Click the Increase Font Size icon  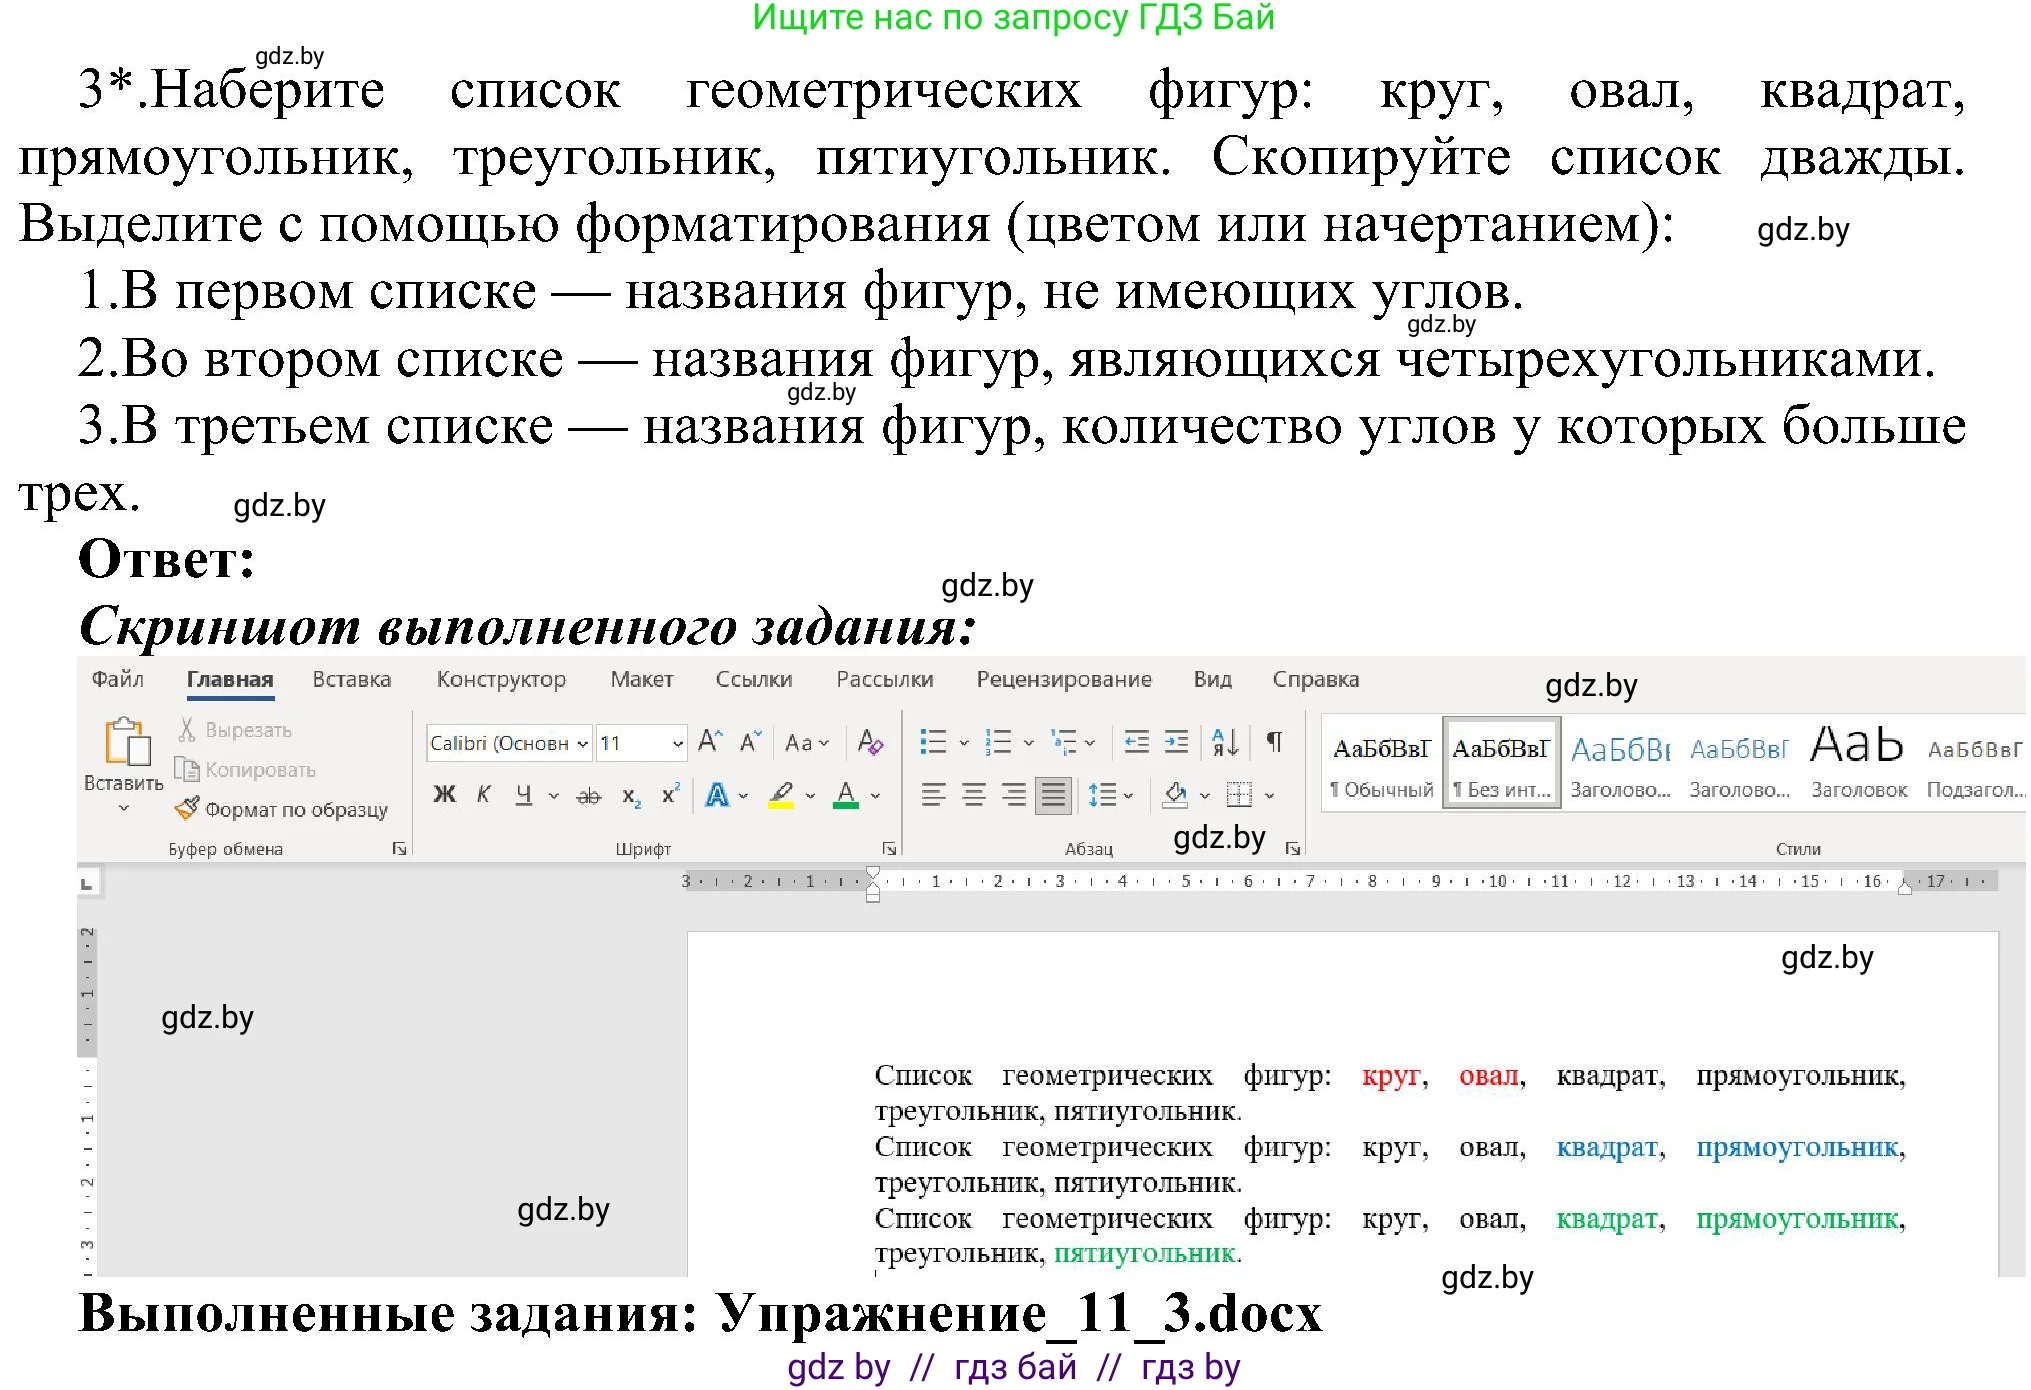click(x=710, y=742)
